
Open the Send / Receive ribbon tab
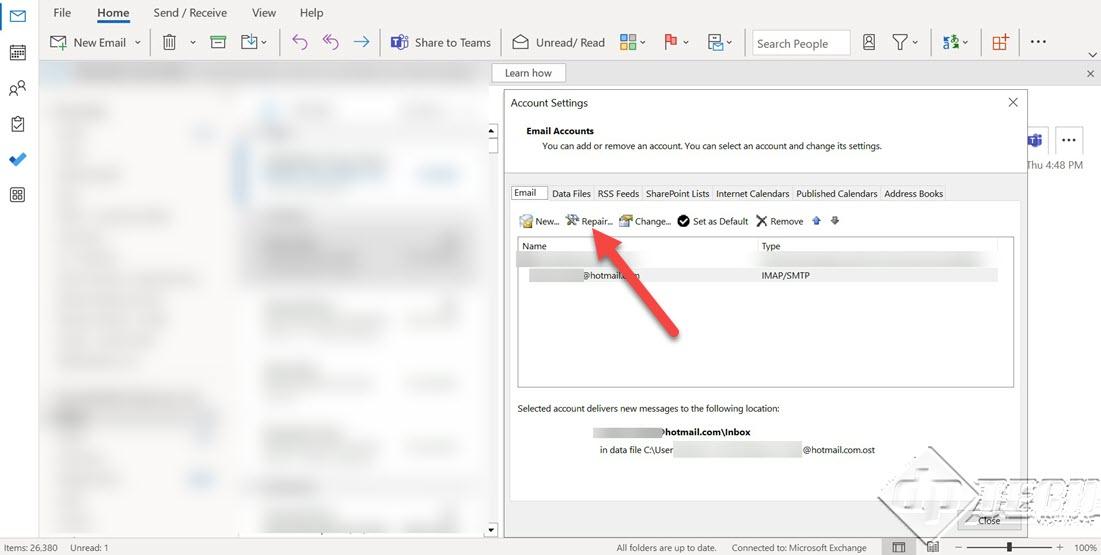[190, 13]
